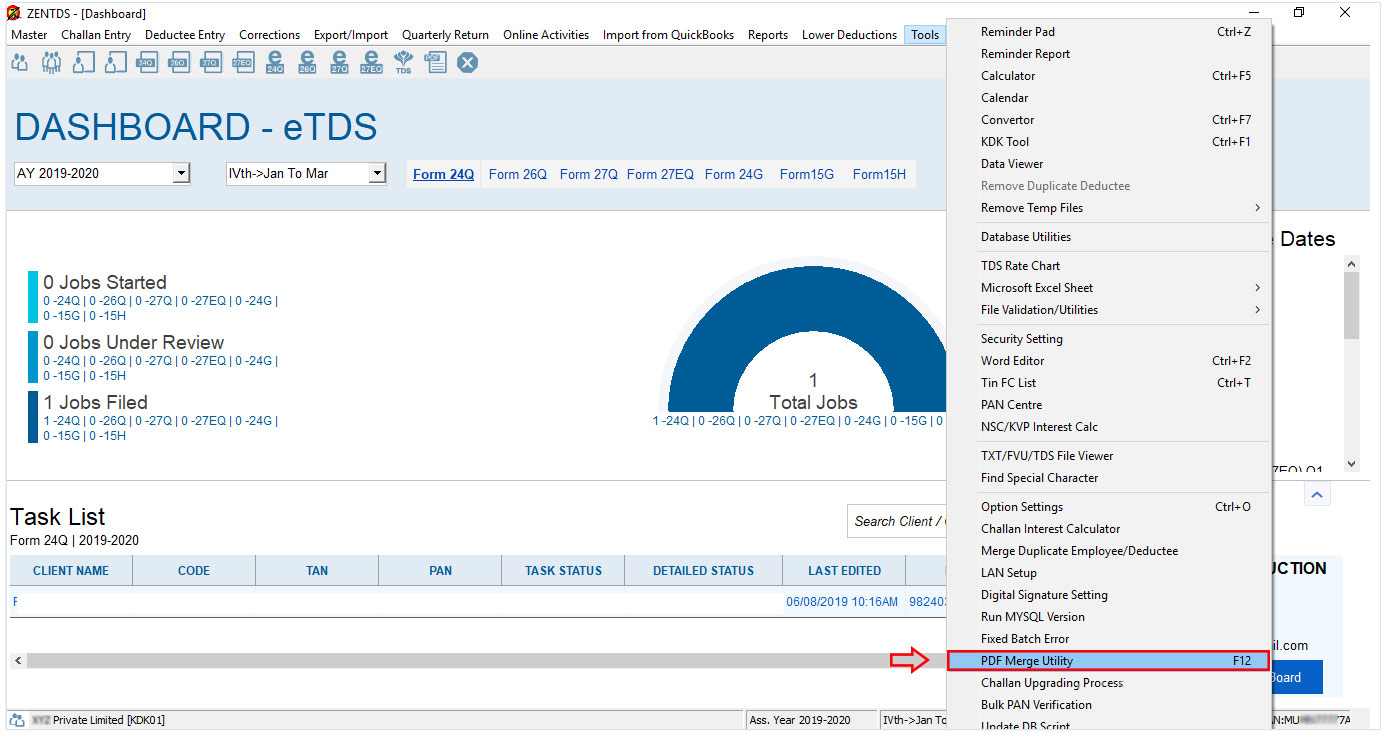Open Database Utilities menu item
Viewport: 1386px width, 735px height.
coord(1109,237)
